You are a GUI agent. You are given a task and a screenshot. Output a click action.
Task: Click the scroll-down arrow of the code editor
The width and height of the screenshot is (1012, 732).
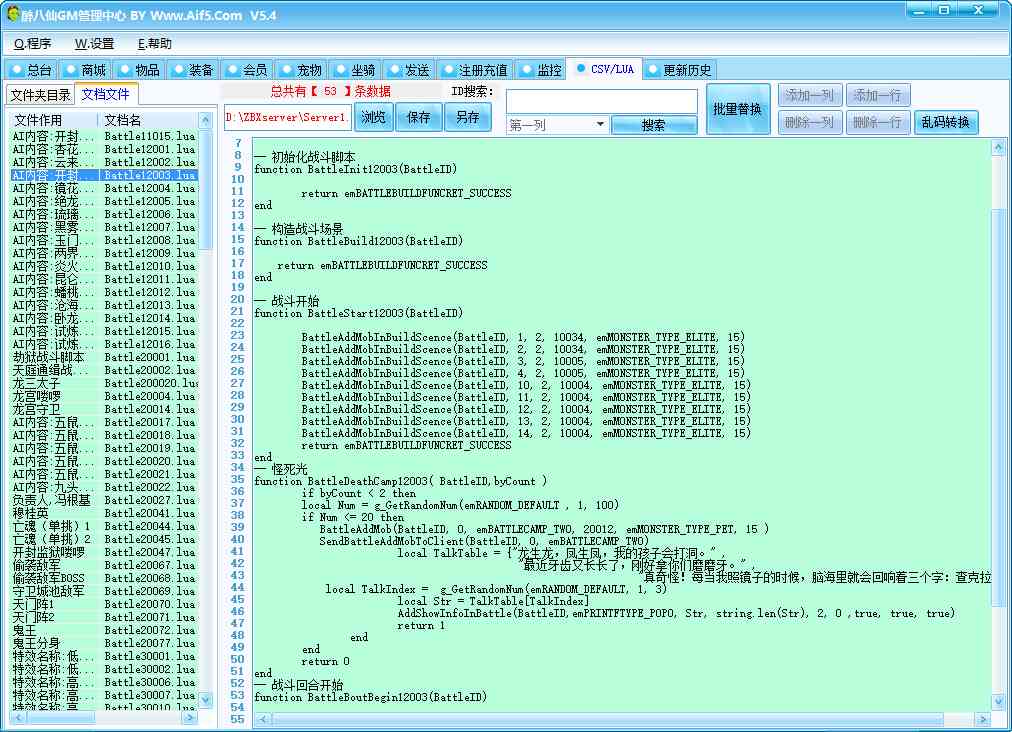998,703
